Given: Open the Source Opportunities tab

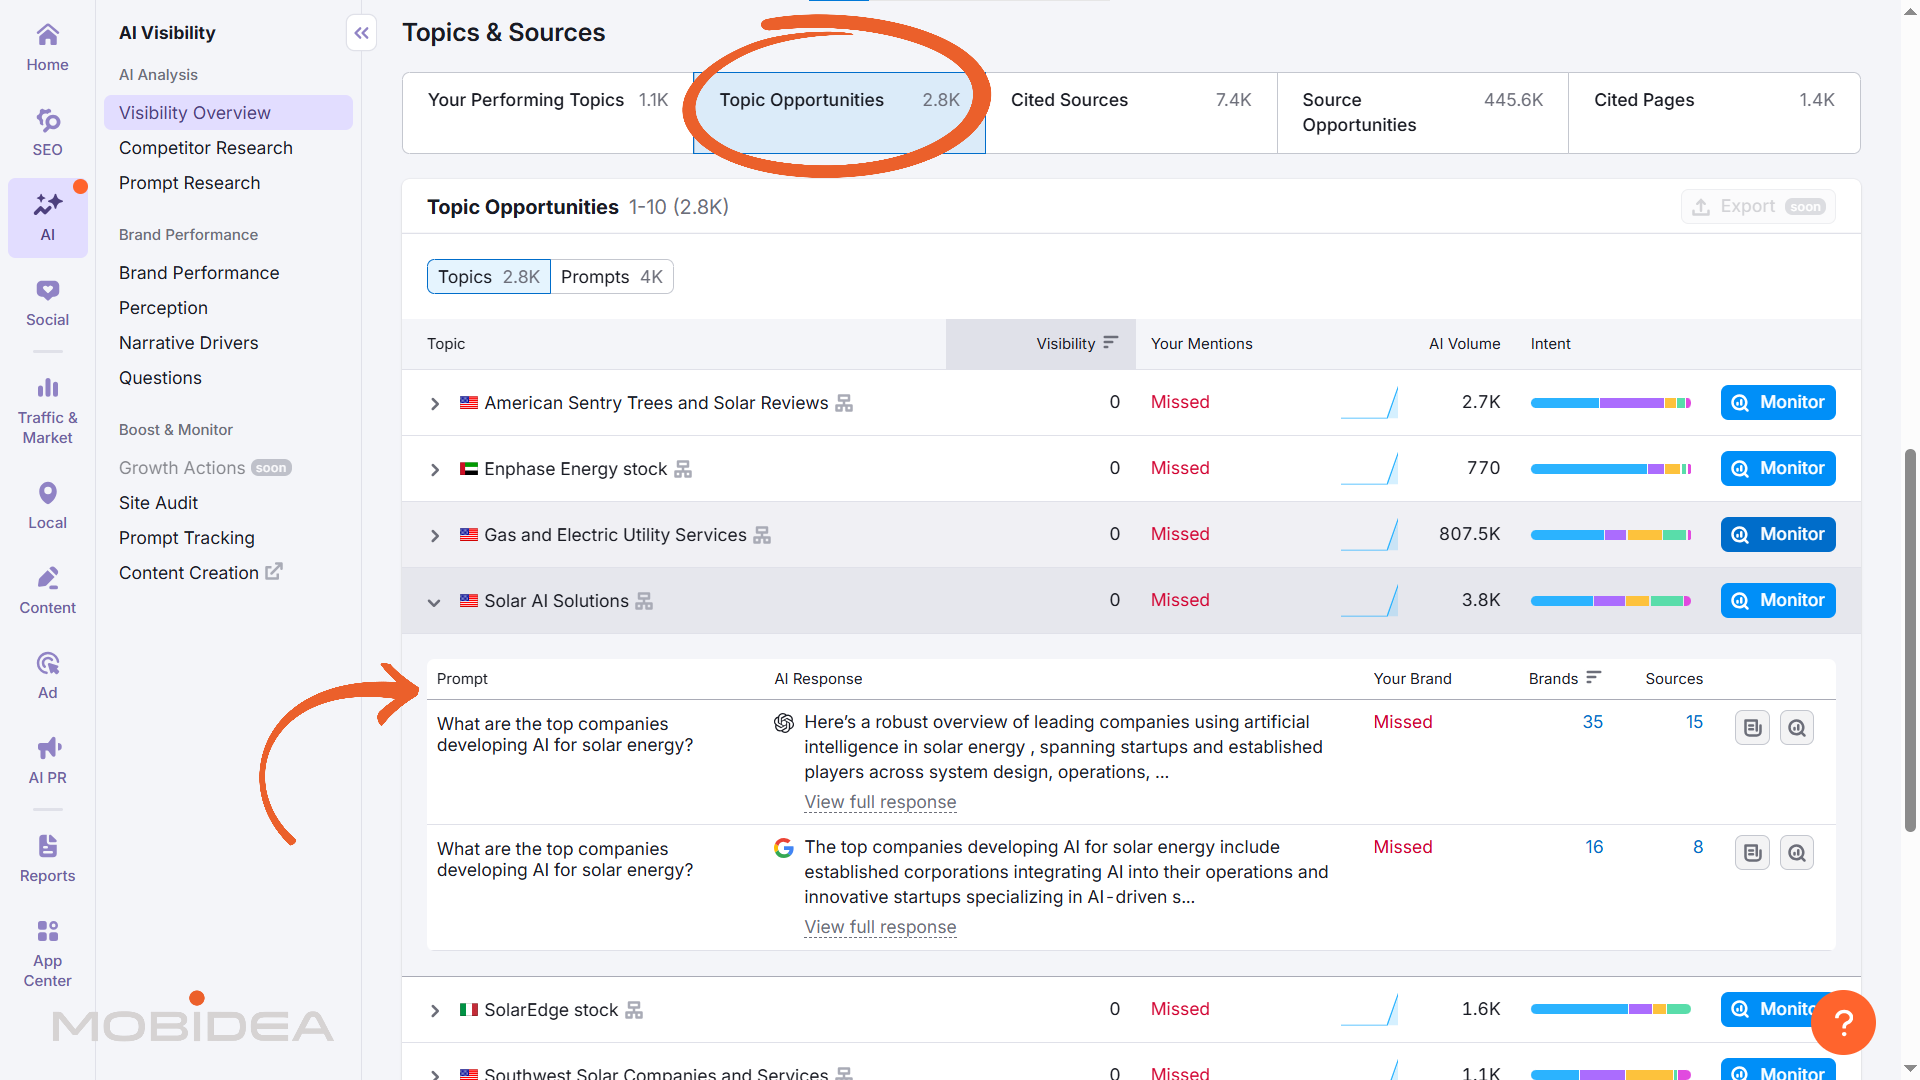Looking at the screenshot, I should [x=1359, y=112].
